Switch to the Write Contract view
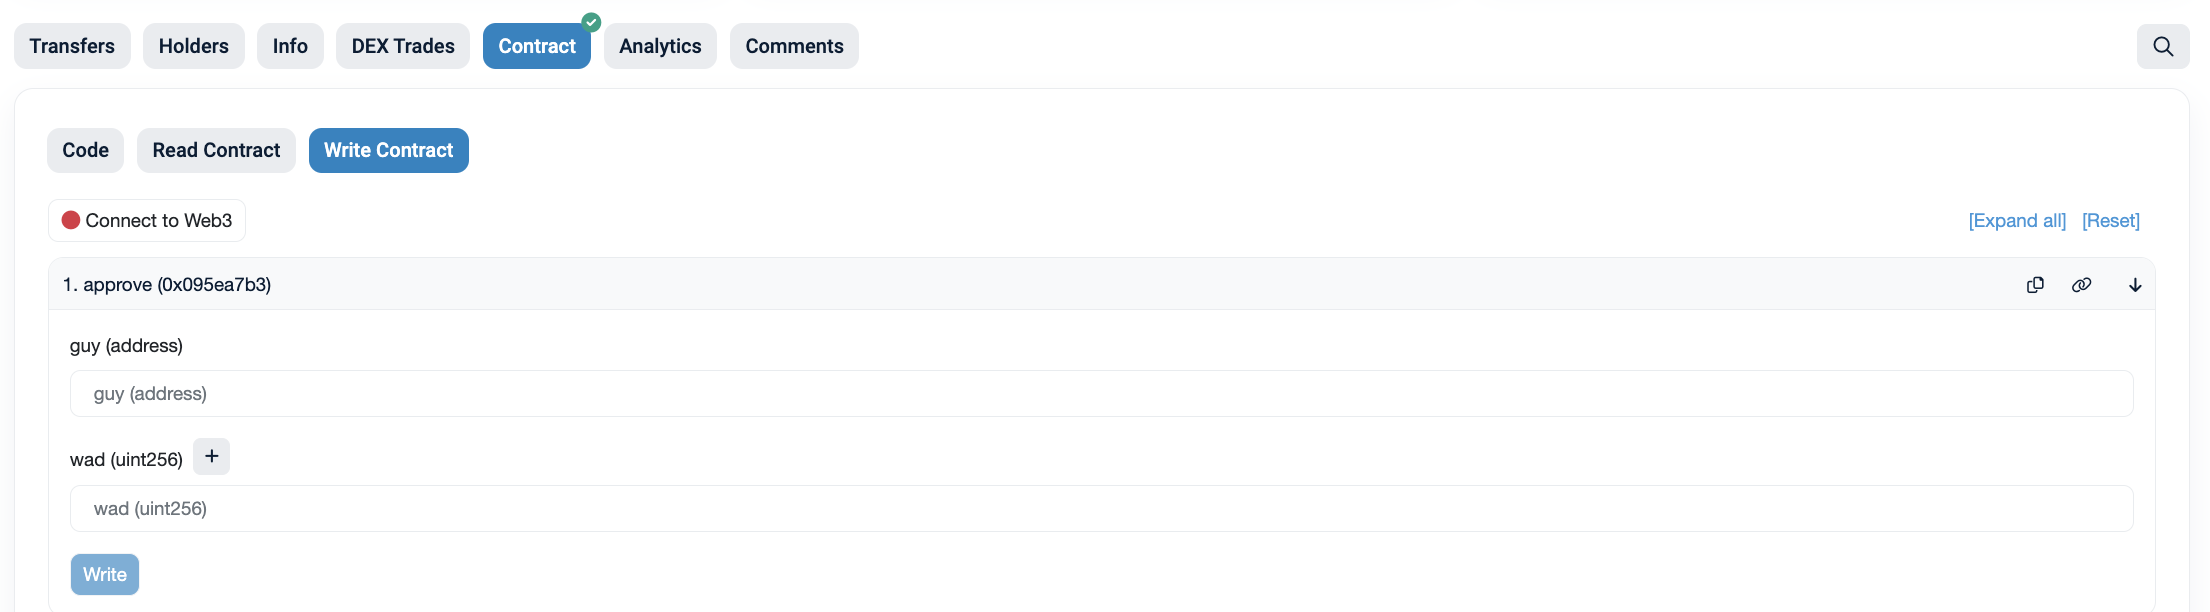2210x612 pixels. point(389,150)
